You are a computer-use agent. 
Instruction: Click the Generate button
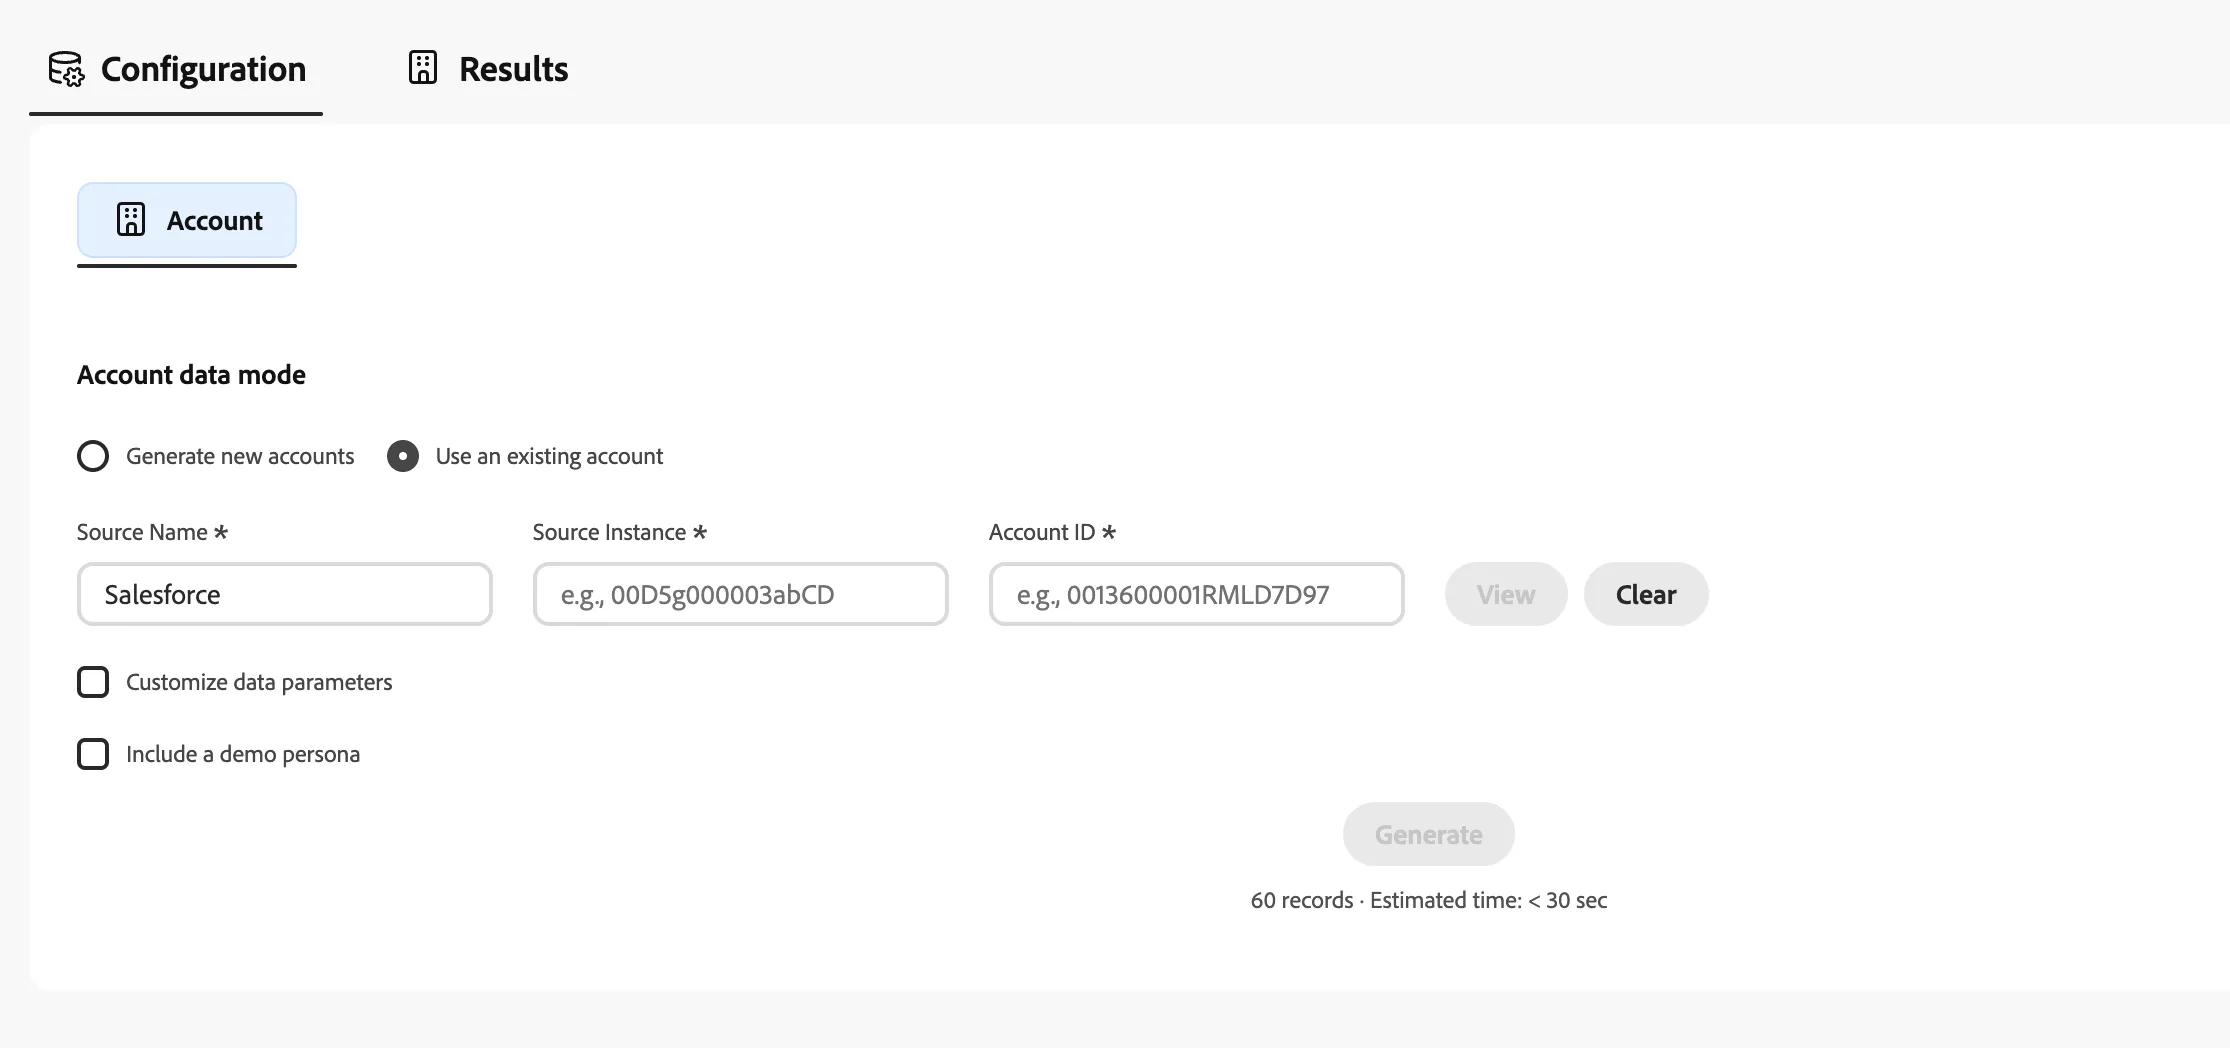(x=1429, y=834)
